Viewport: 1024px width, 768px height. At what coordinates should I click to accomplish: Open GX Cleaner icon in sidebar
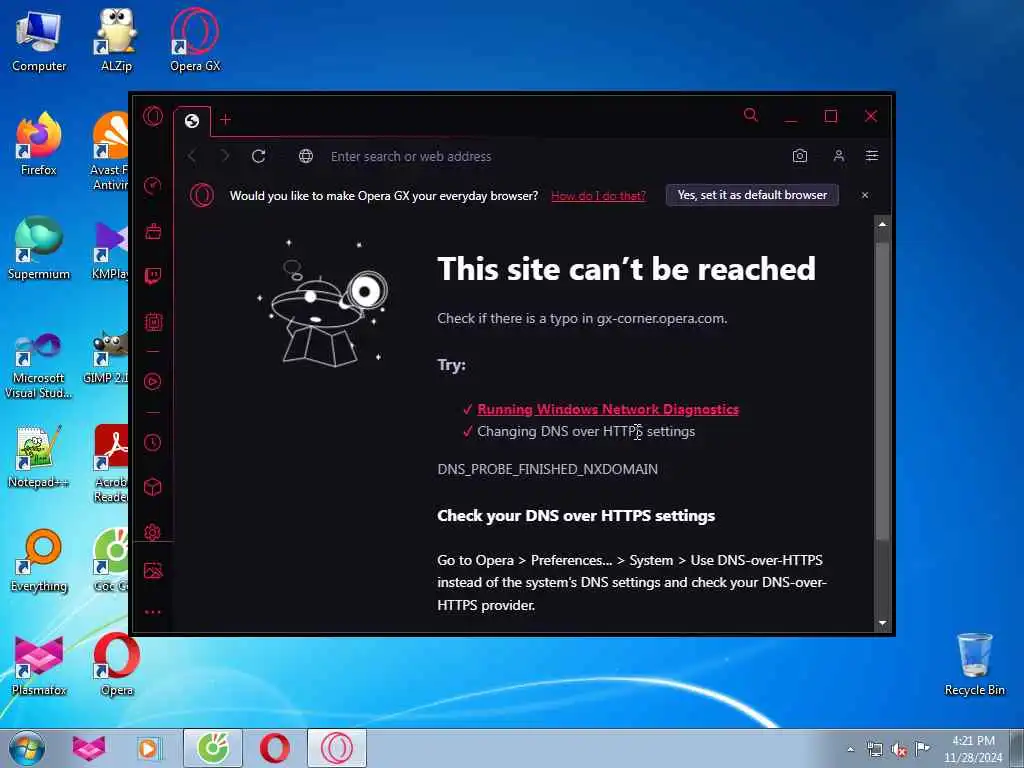[153, 231]
